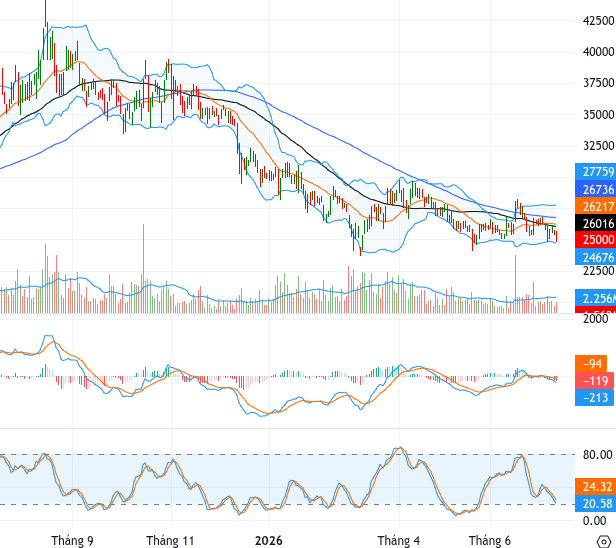Screen dimensions: 616x548
Task: Click the orange 24.32 stochastic label
Action: pyautogui.click(x=596, y=487)
